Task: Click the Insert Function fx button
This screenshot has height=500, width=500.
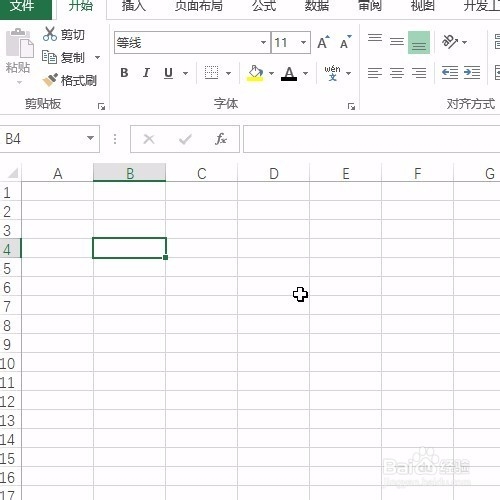Action: tap(221, 139)
